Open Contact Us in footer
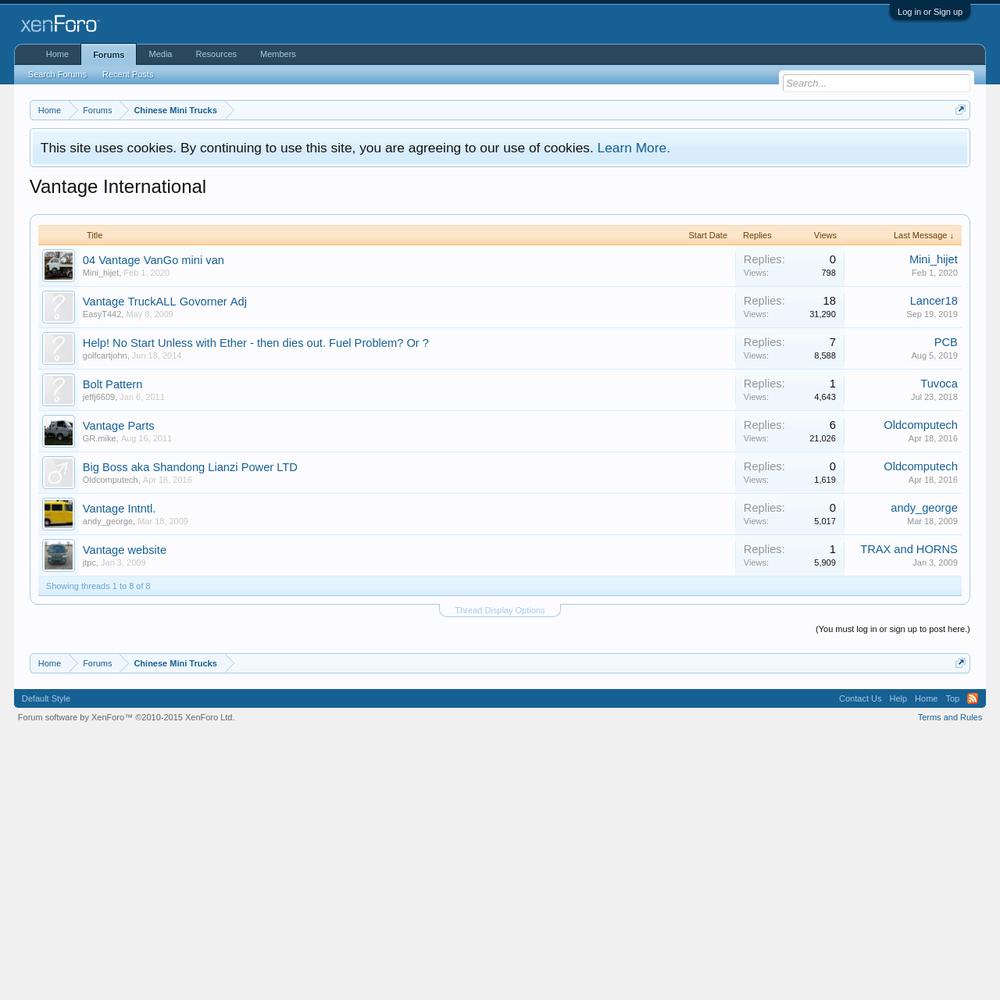Screen dimensions: 1000x1000 click(x=860, y=698)
